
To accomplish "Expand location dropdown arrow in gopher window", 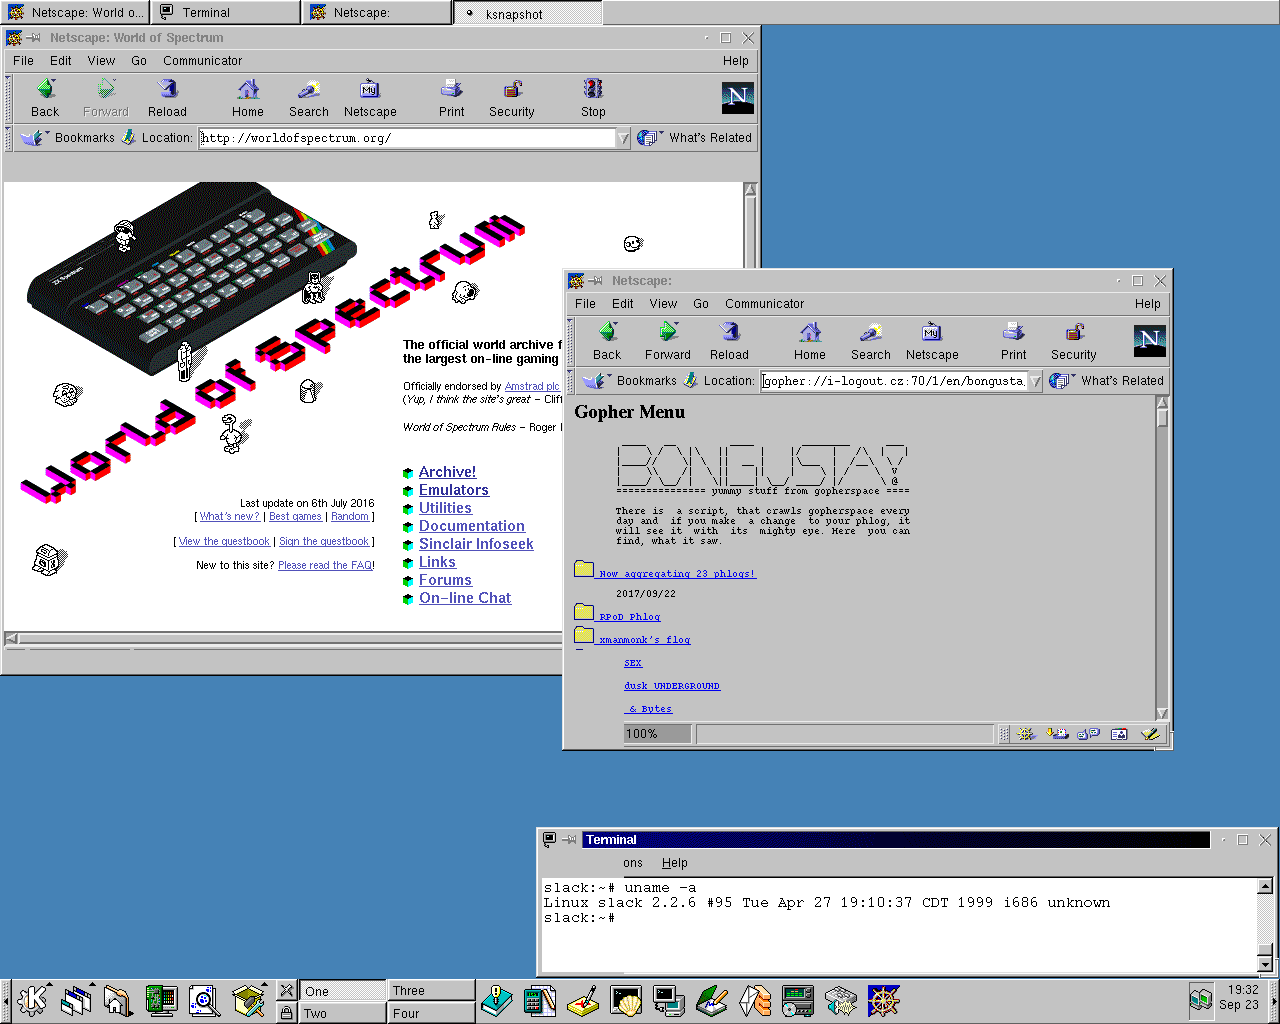I will [x=1036, y=381].
